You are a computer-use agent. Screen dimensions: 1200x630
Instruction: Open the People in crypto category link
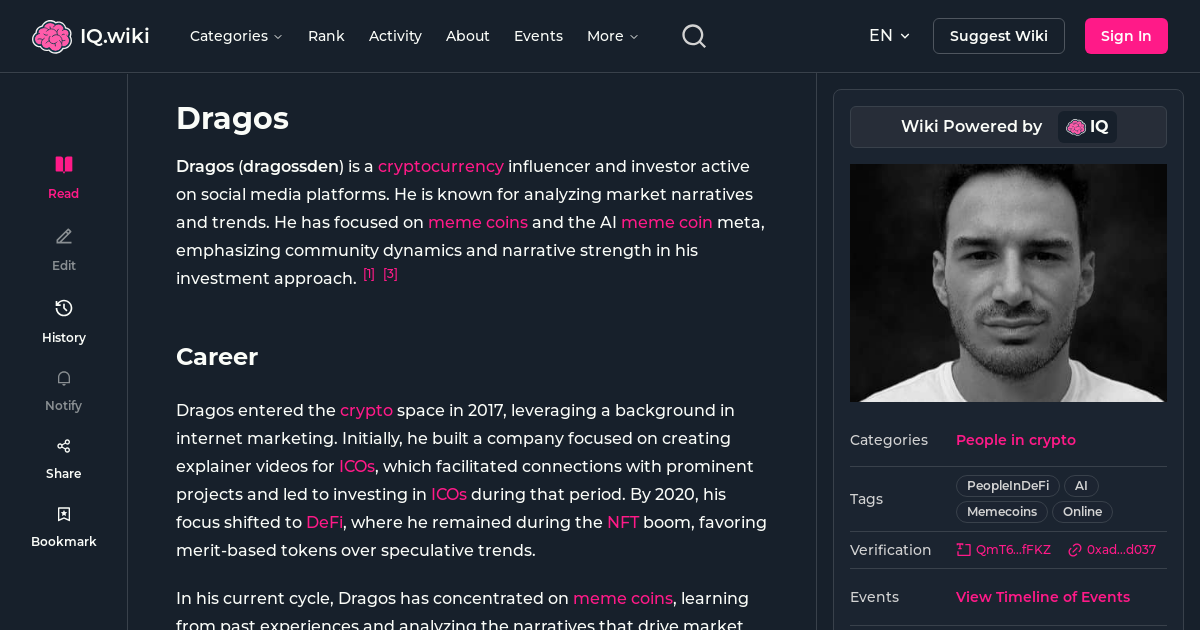click(1015, 440)
